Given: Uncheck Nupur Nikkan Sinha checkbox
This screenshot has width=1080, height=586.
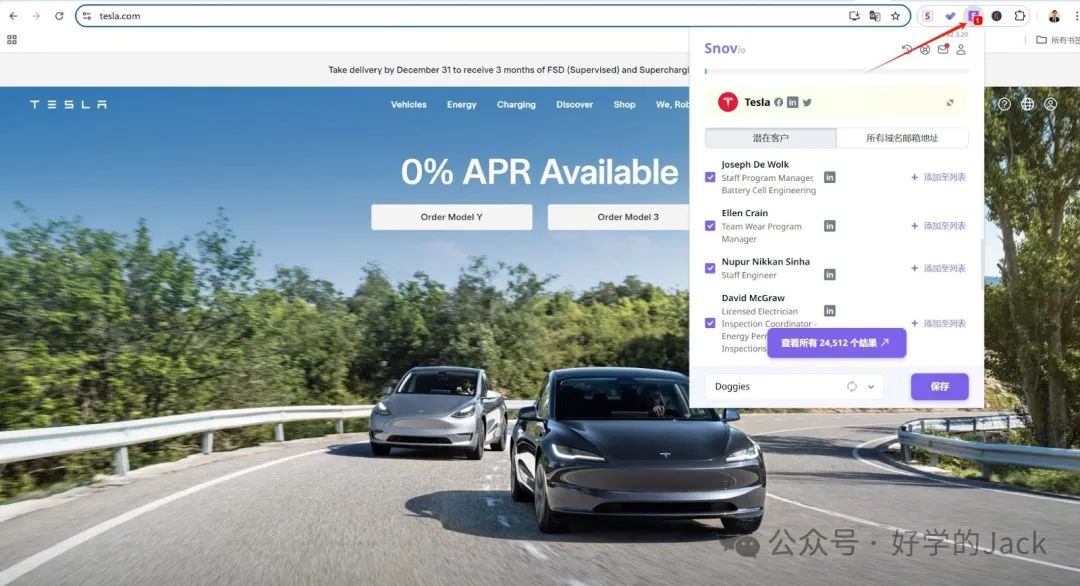Looking at the screenshot, I should (710, 269).
